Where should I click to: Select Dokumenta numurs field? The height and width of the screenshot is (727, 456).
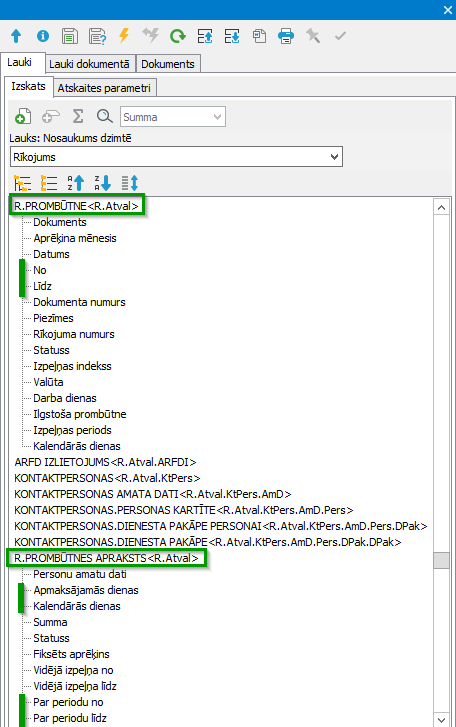pos(79,302)
